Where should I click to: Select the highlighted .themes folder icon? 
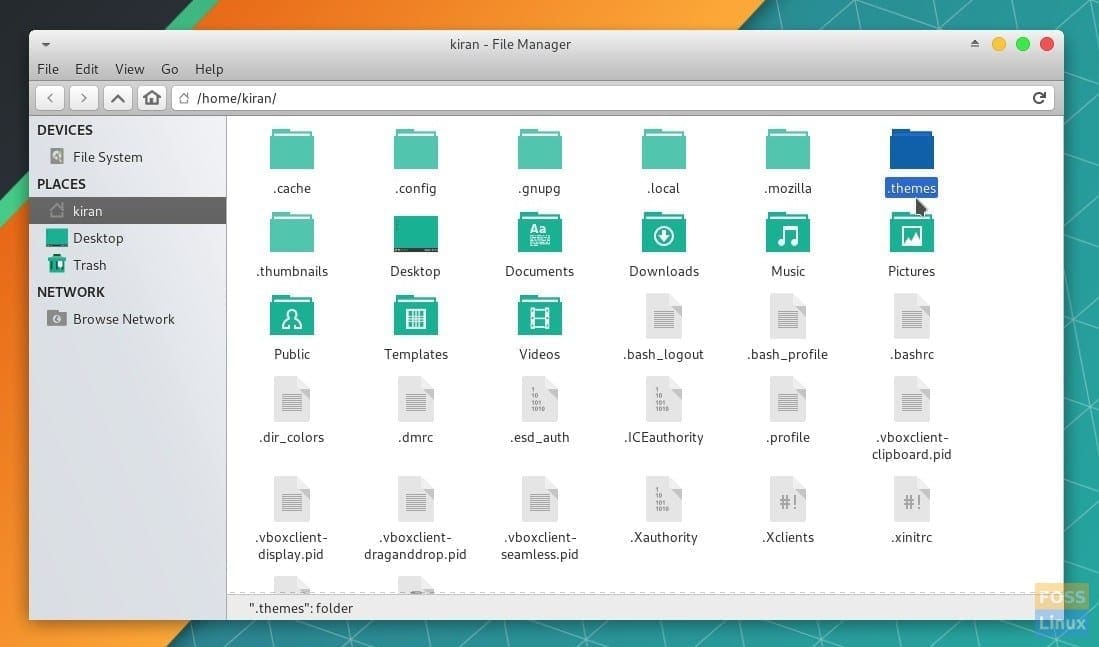pyautogui.click(x=912, y=149)
